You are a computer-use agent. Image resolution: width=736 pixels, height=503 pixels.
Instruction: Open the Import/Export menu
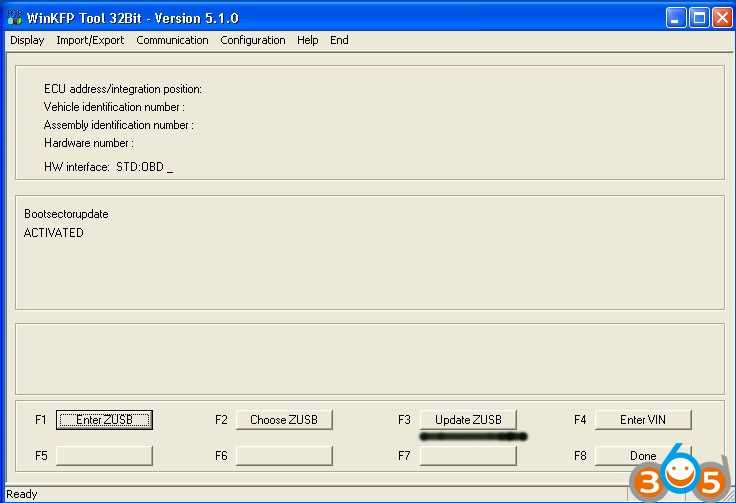pos(90,40)
